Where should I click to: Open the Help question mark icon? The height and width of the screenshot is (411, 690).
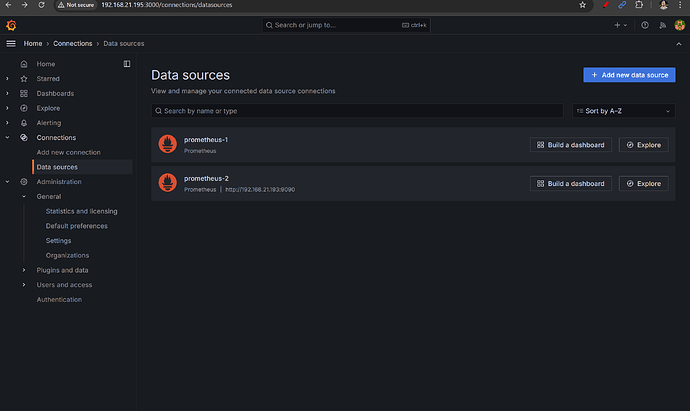[644, 24]
